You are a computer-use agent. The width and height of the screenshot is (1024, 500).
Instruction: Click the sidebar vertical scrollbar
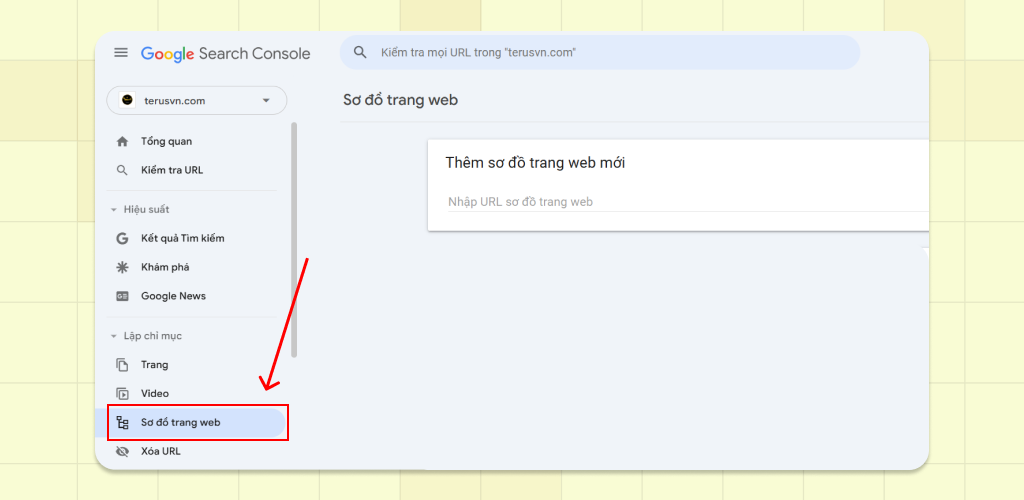pos(294,240)
